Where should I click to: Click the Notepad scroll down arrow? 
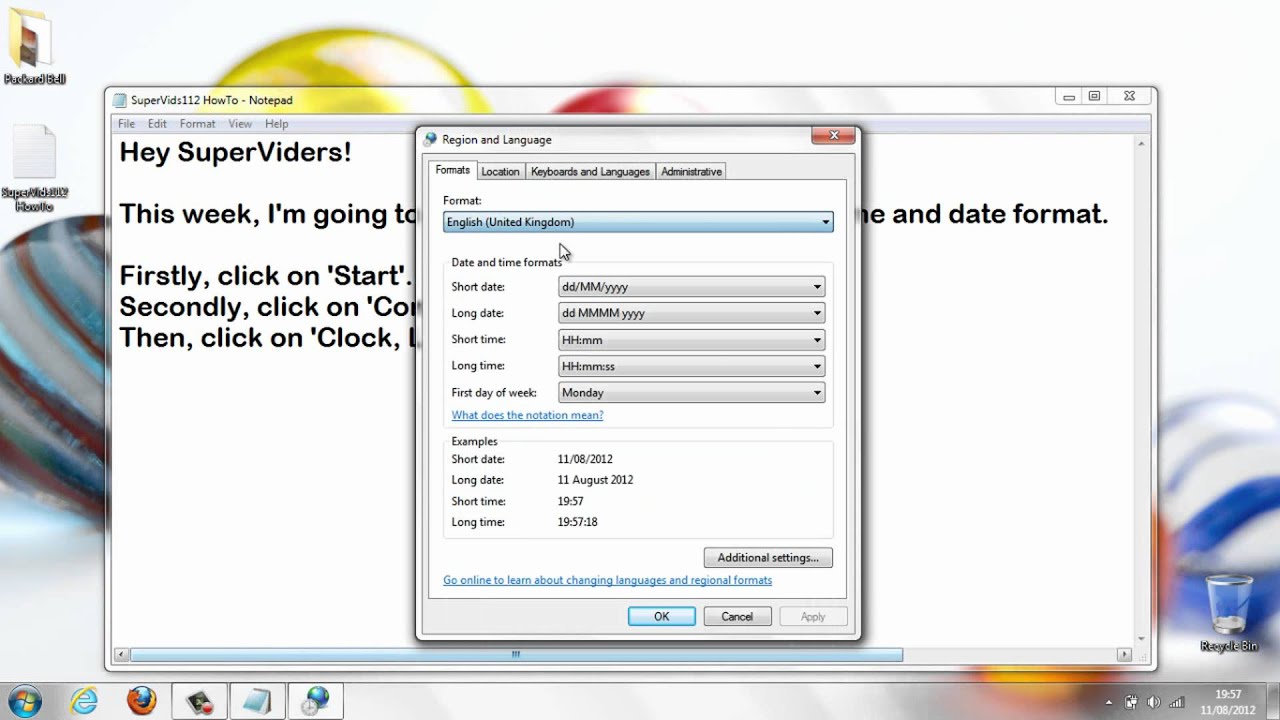tap(1141, 638)
